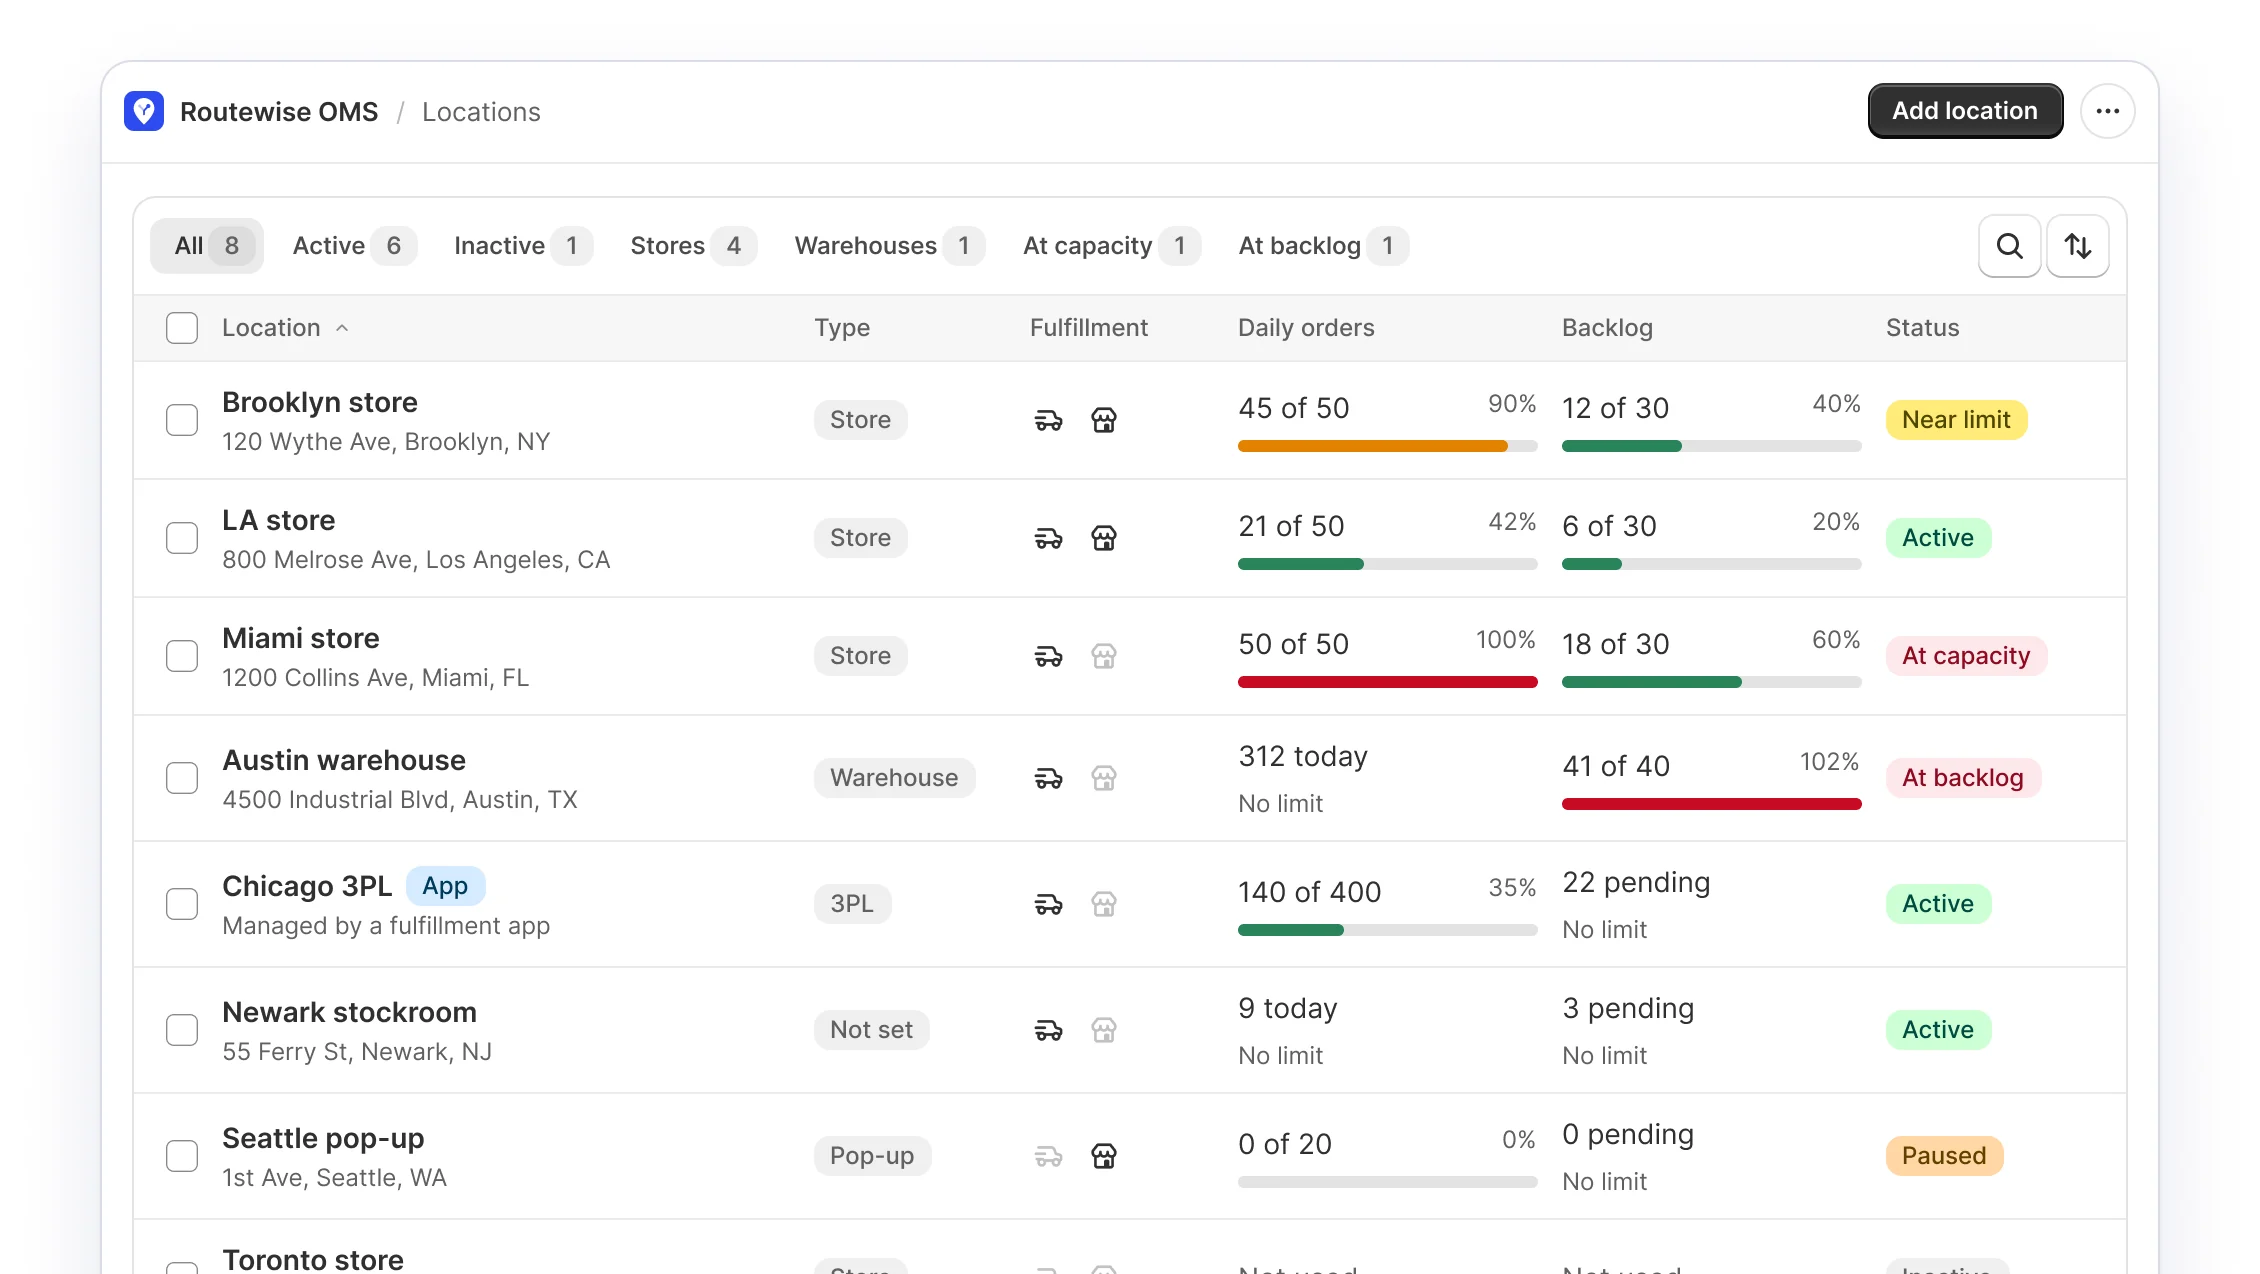Open the Locations breadcrumb link
Screen dimensions: 2260x1274
click(481, 112)
